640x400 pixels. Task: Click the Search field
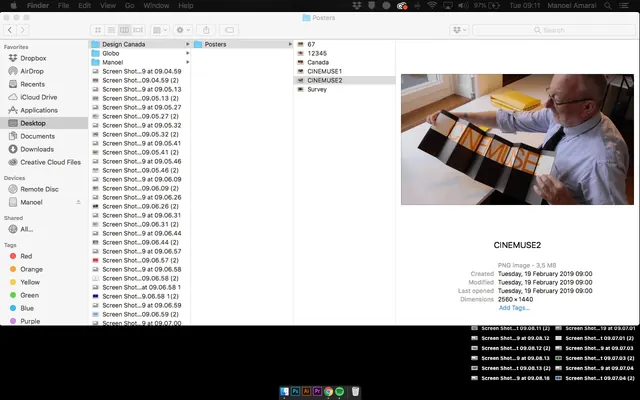554,30
